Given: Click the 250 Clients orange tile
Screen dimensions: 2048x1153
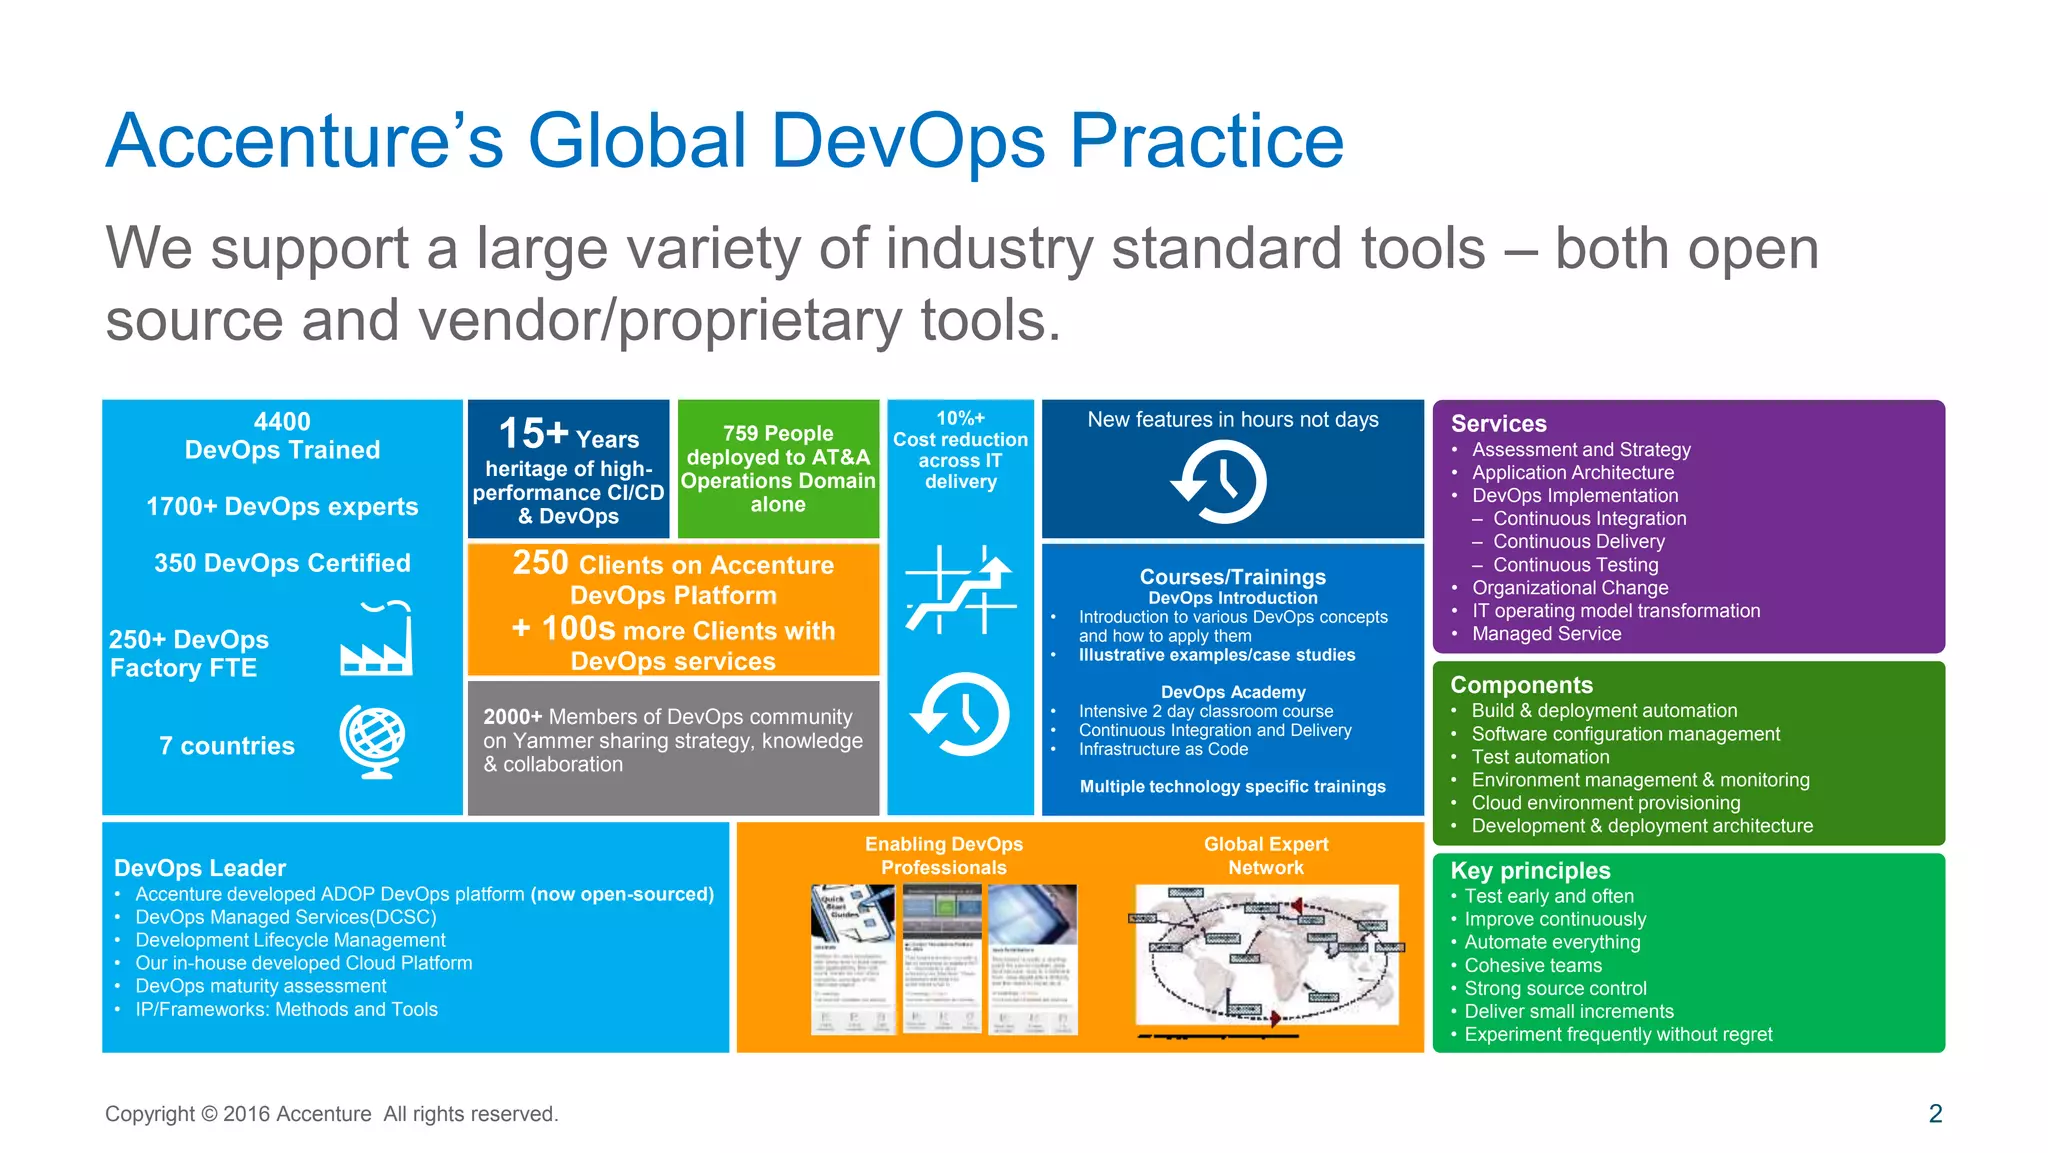Looking at the screenshot, I should pyautogui.click(x=673, y=611).
